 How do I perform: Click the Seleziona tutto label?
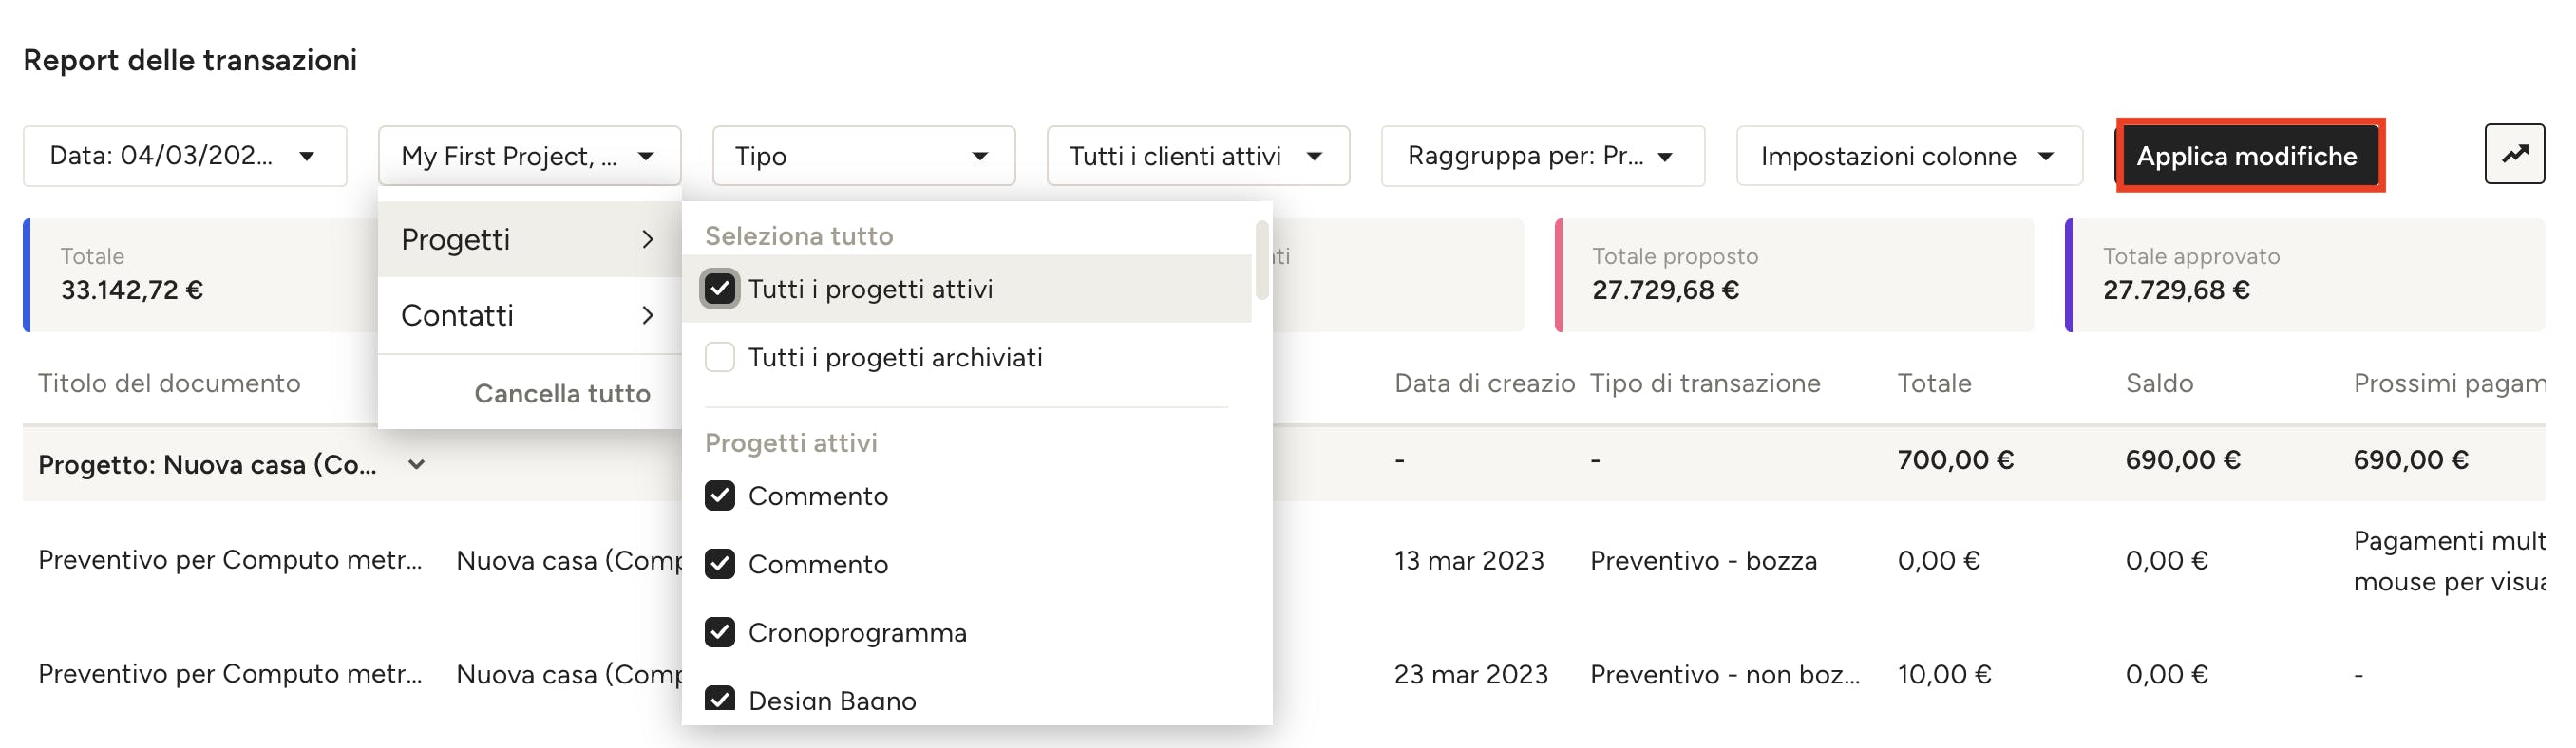pos(799,236)
